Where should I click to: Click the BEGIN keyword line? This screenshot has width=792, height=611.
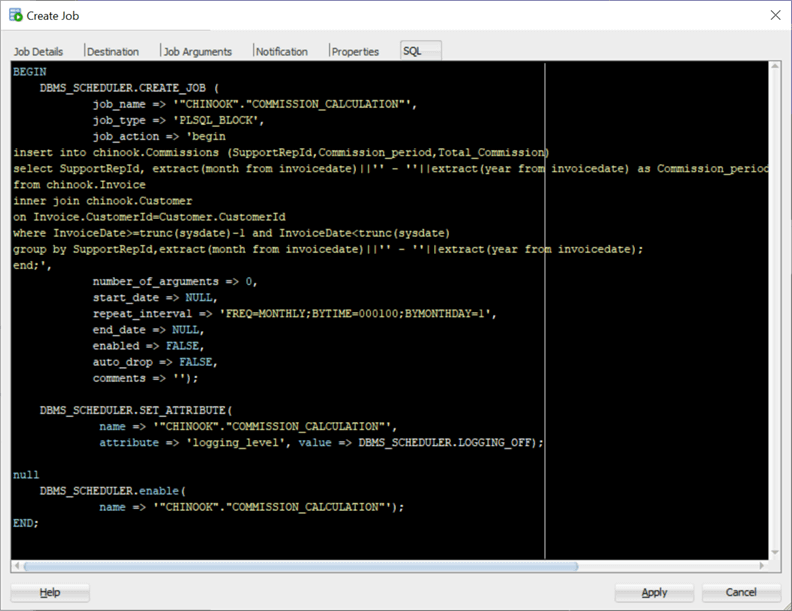(x=30, y=72)
